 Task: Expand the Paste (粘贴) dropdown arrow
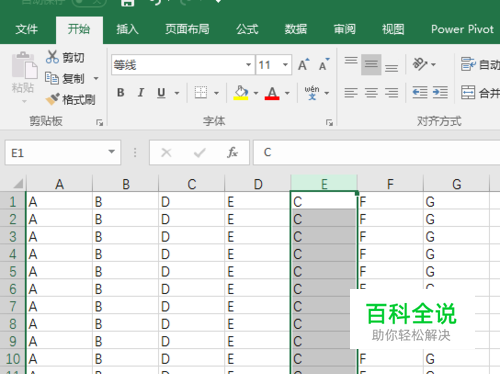24,101
